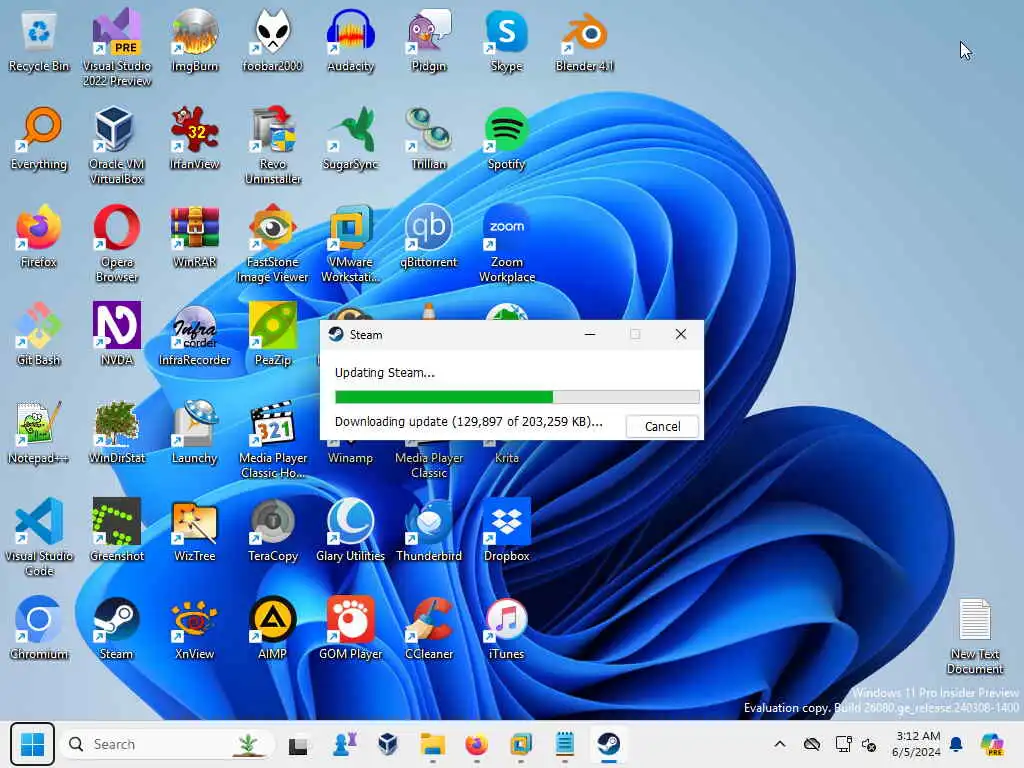This screenshot has height=768, width=1024.
Task: Select the CCleaner desktop shortcut
Action: point(428,628)
